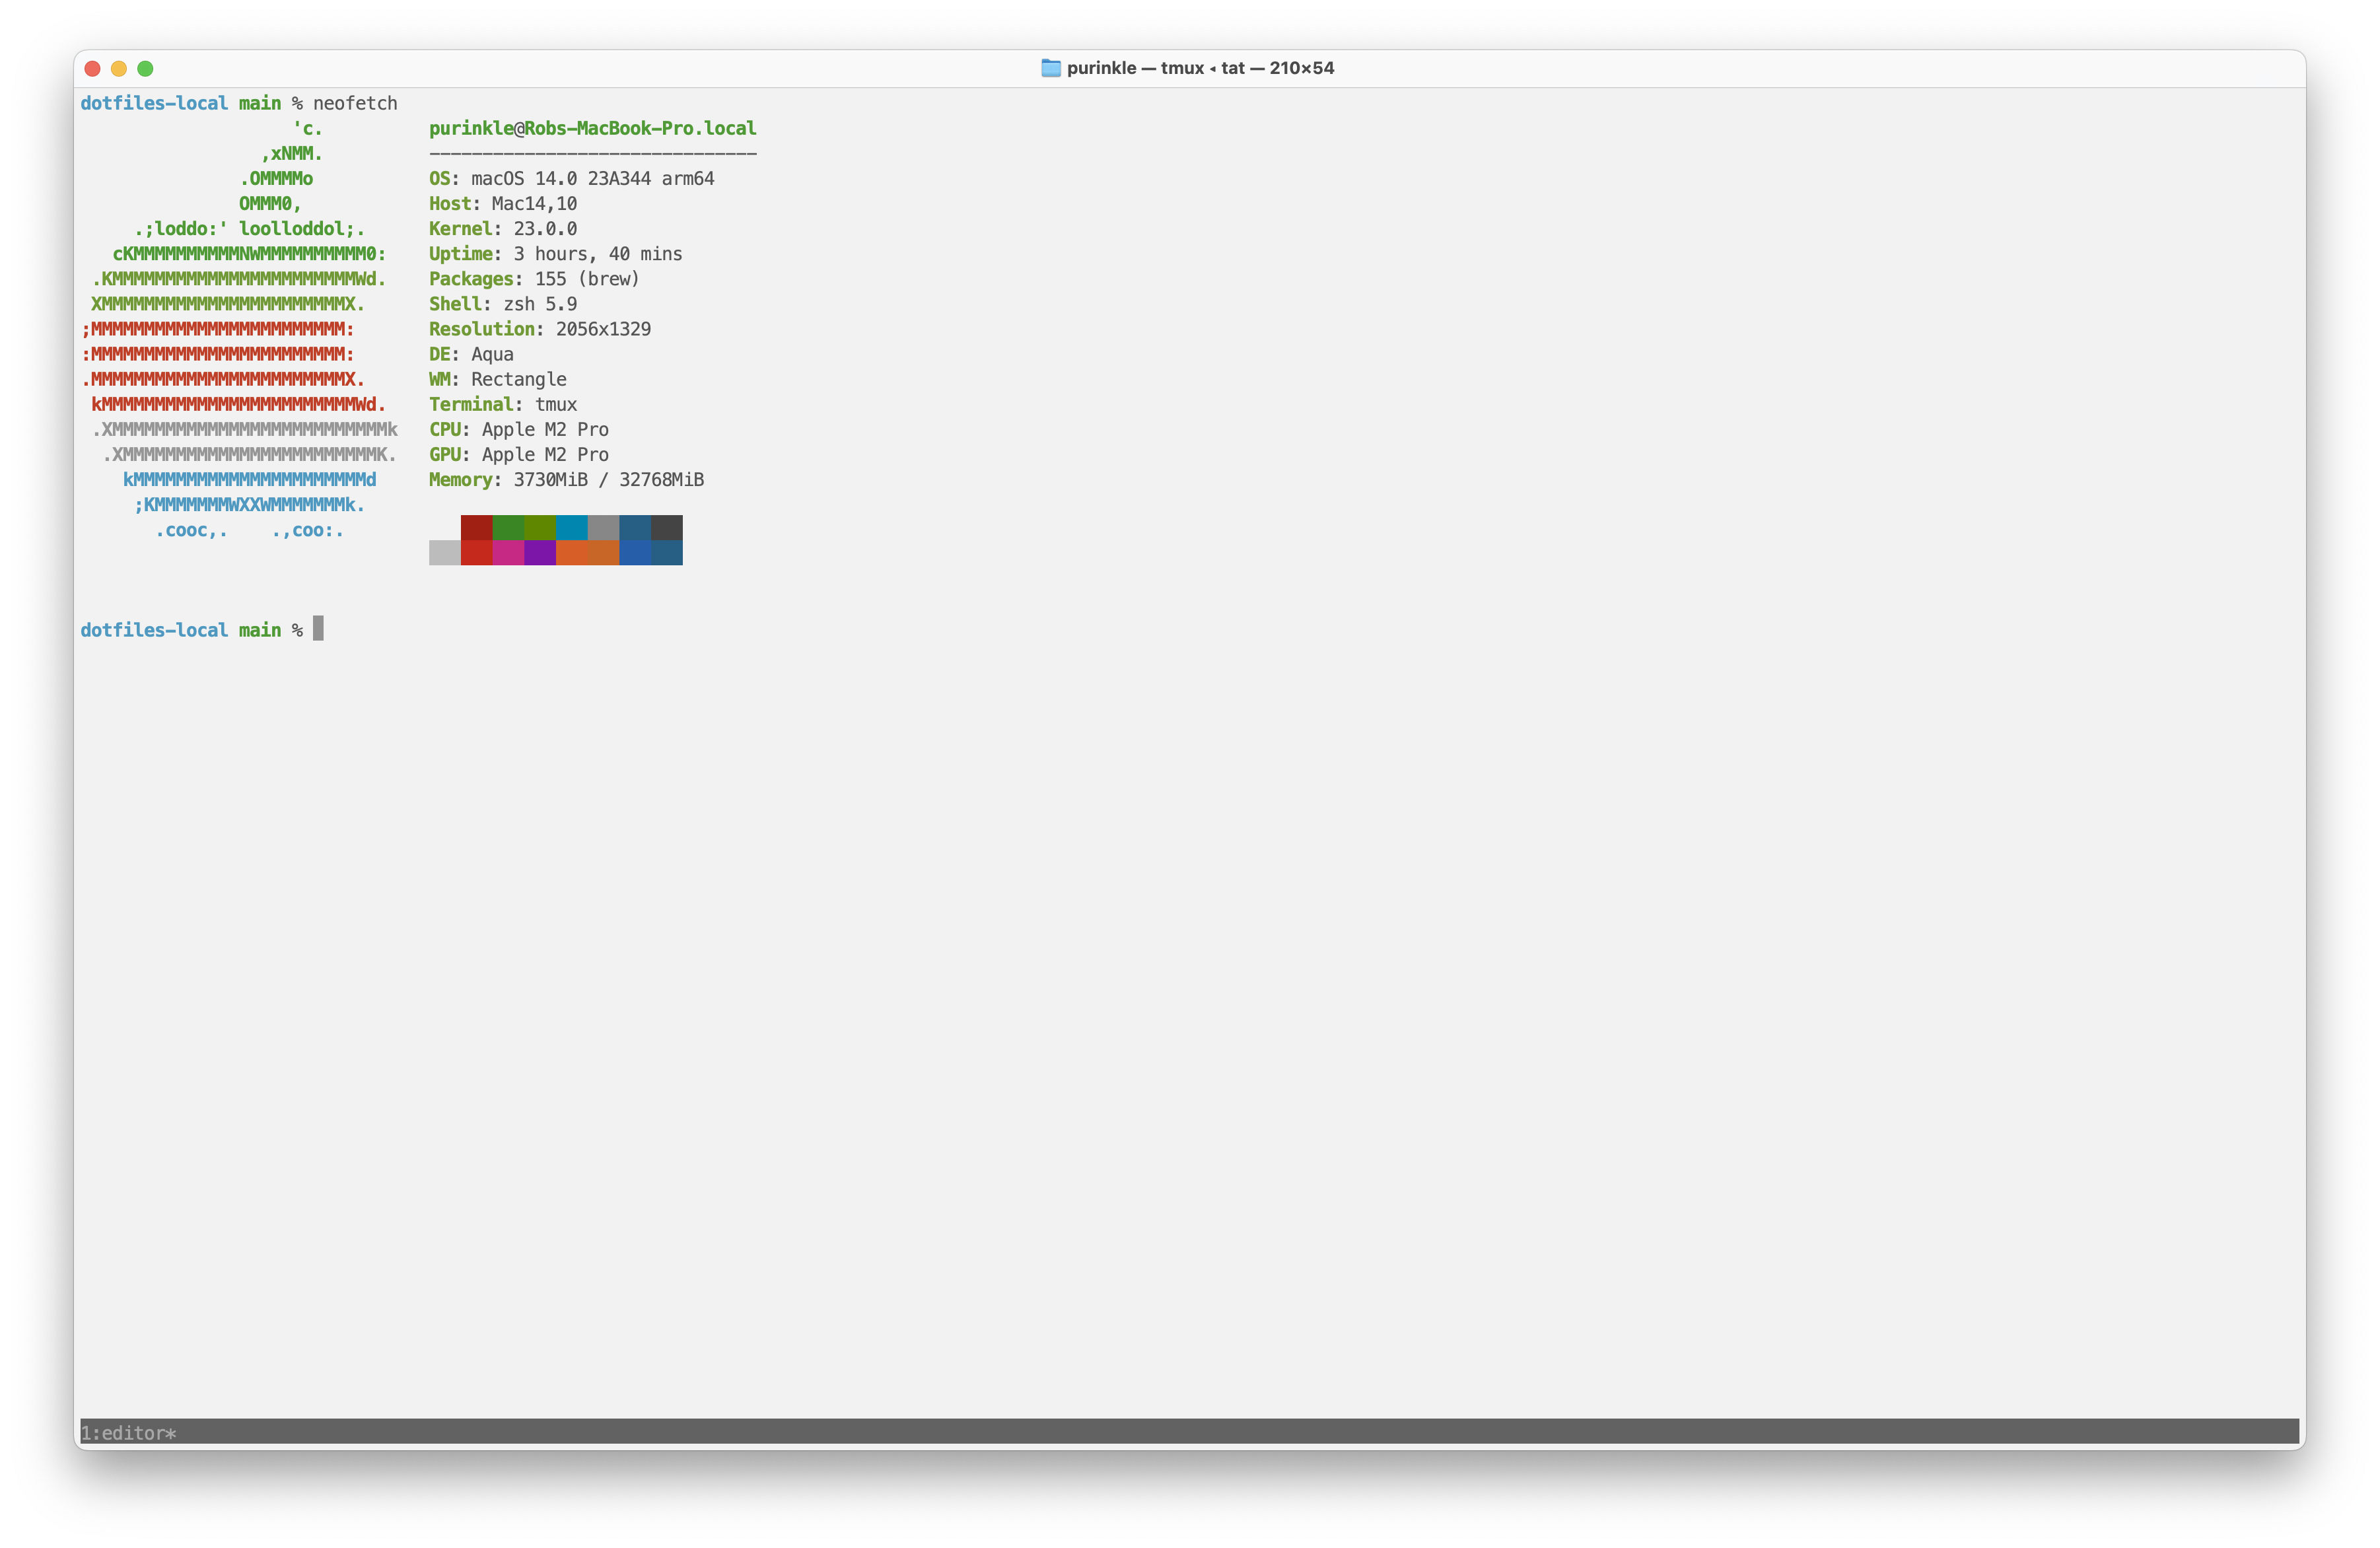Click the purinkle@Robs-MacBook-Pro.local hostname text
The image size is (2380, 1548).
point(592,128)
